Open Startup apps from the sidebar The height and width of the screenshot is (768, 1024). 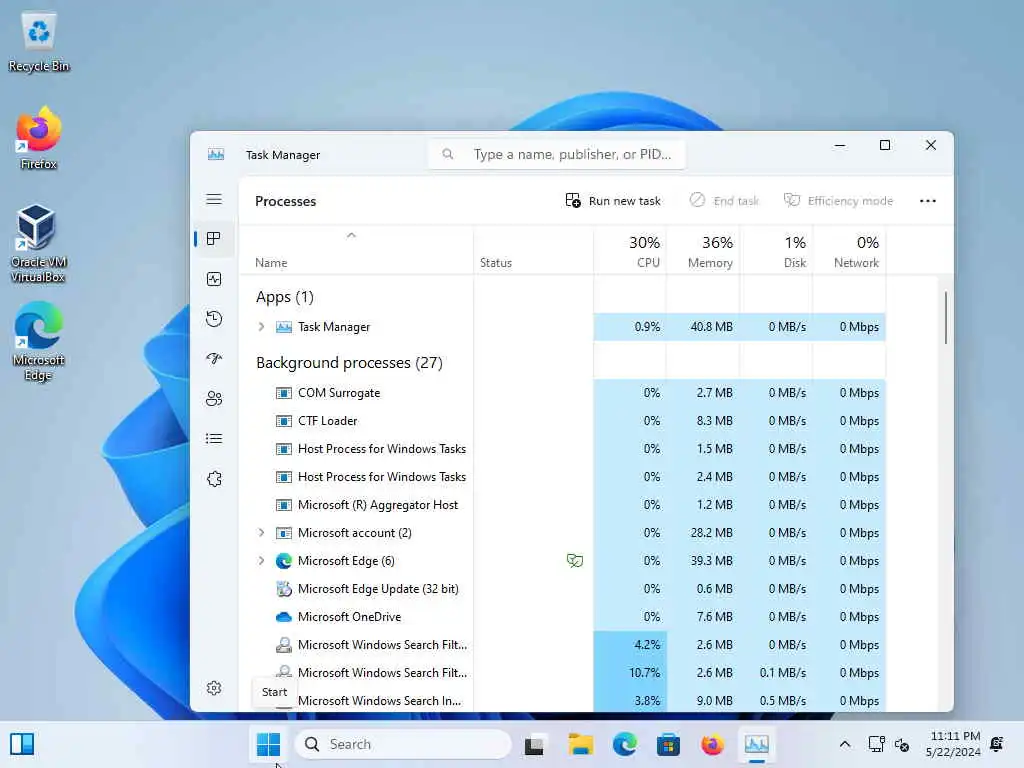click(x=214, y=359)
